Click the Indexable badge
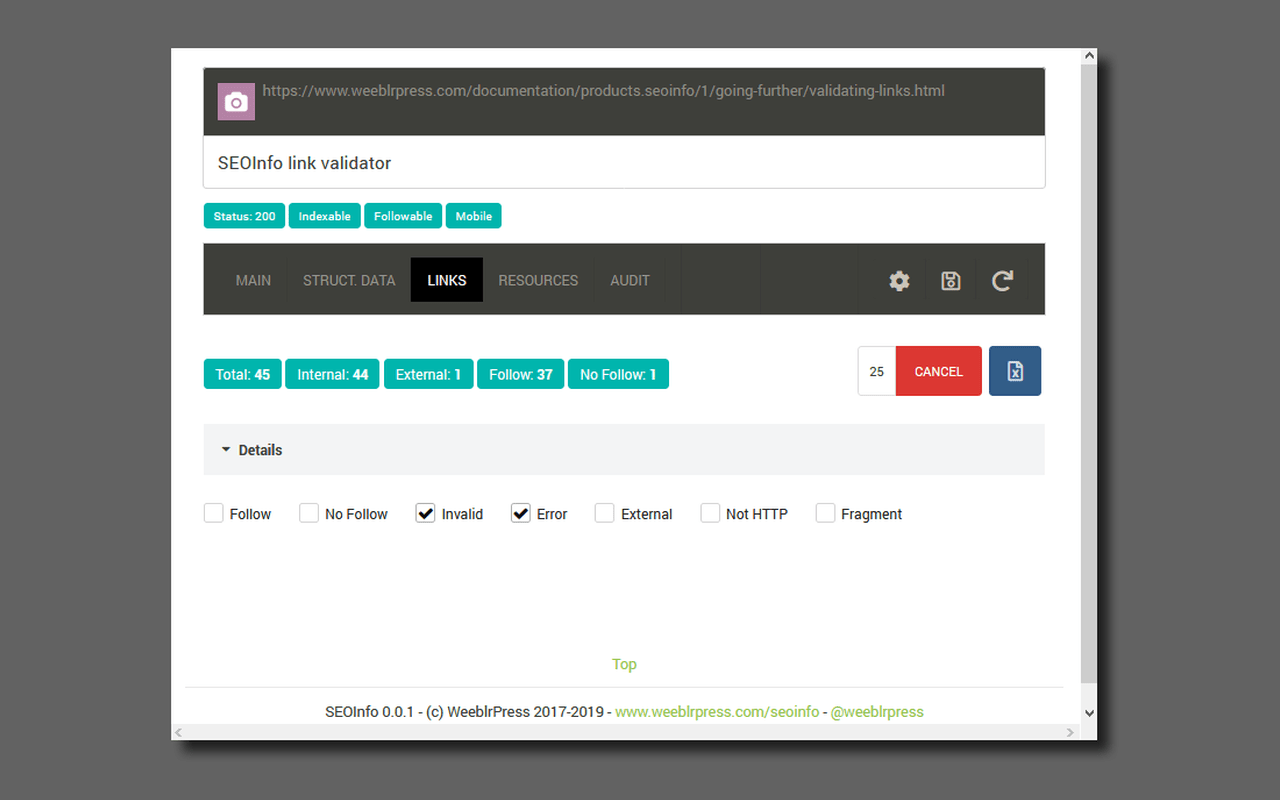The image size is (1280, 800). pyautogui.click(x=325, y=216)
